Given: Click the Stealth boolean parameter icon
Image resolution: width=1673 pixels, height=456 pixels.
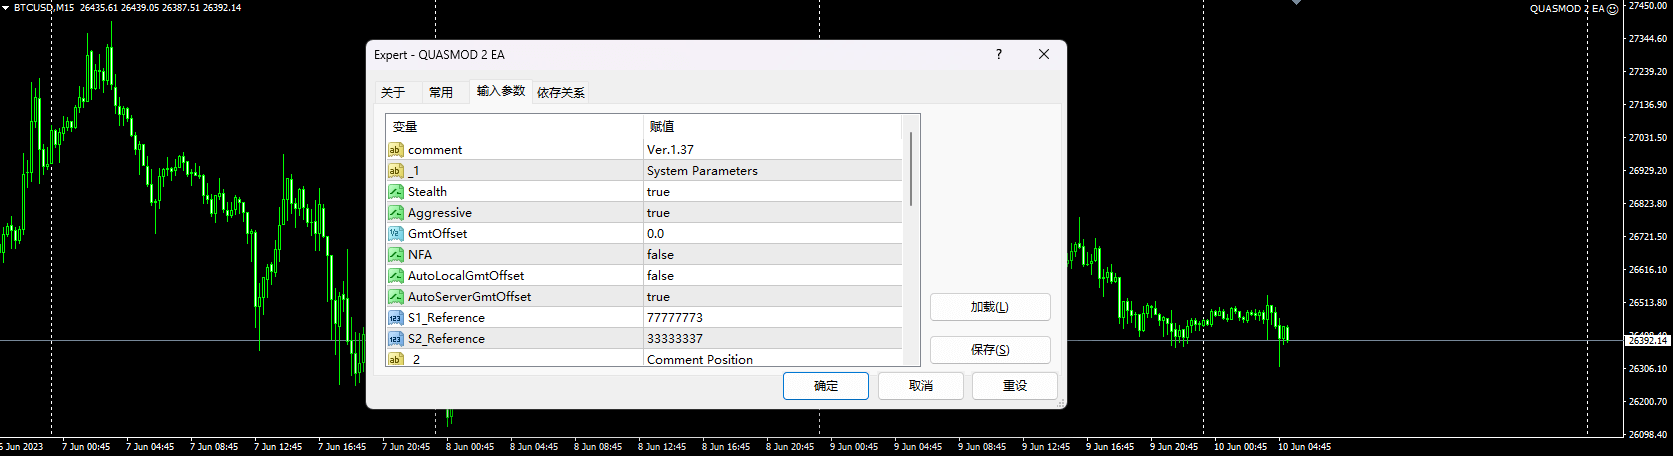Looking at the screenshot, I should (395, 192).
